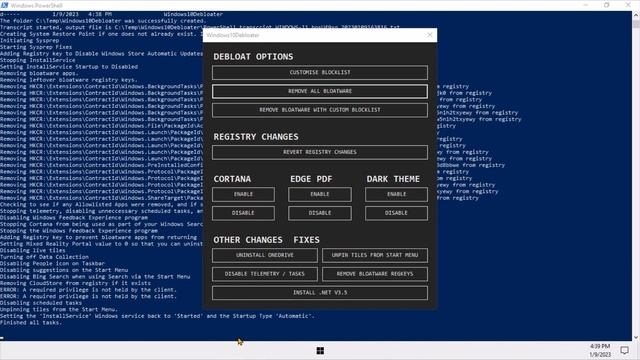The width and height of the screenshot is (640, 360).
Task: Click 'Initiating Sysprep' line in PowerShell
Action: tap(29, 40)
